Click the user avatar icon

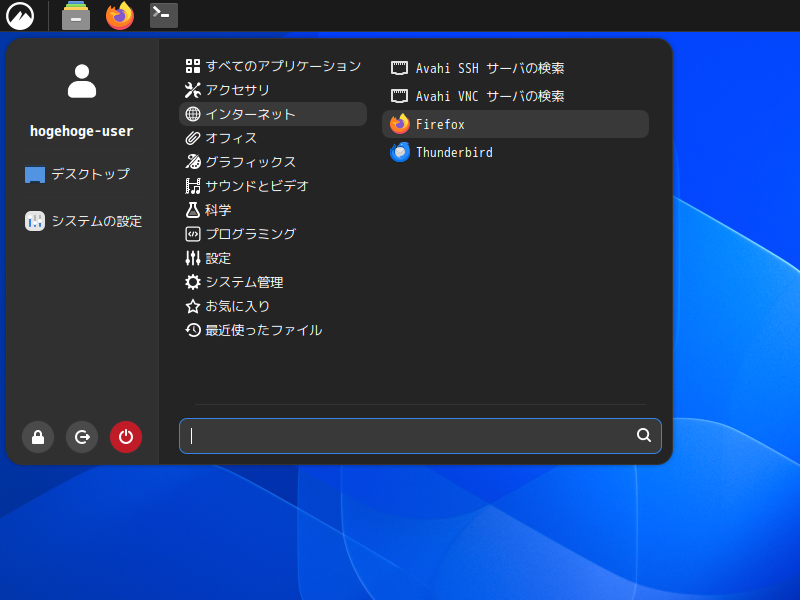(x=82, y=81)
